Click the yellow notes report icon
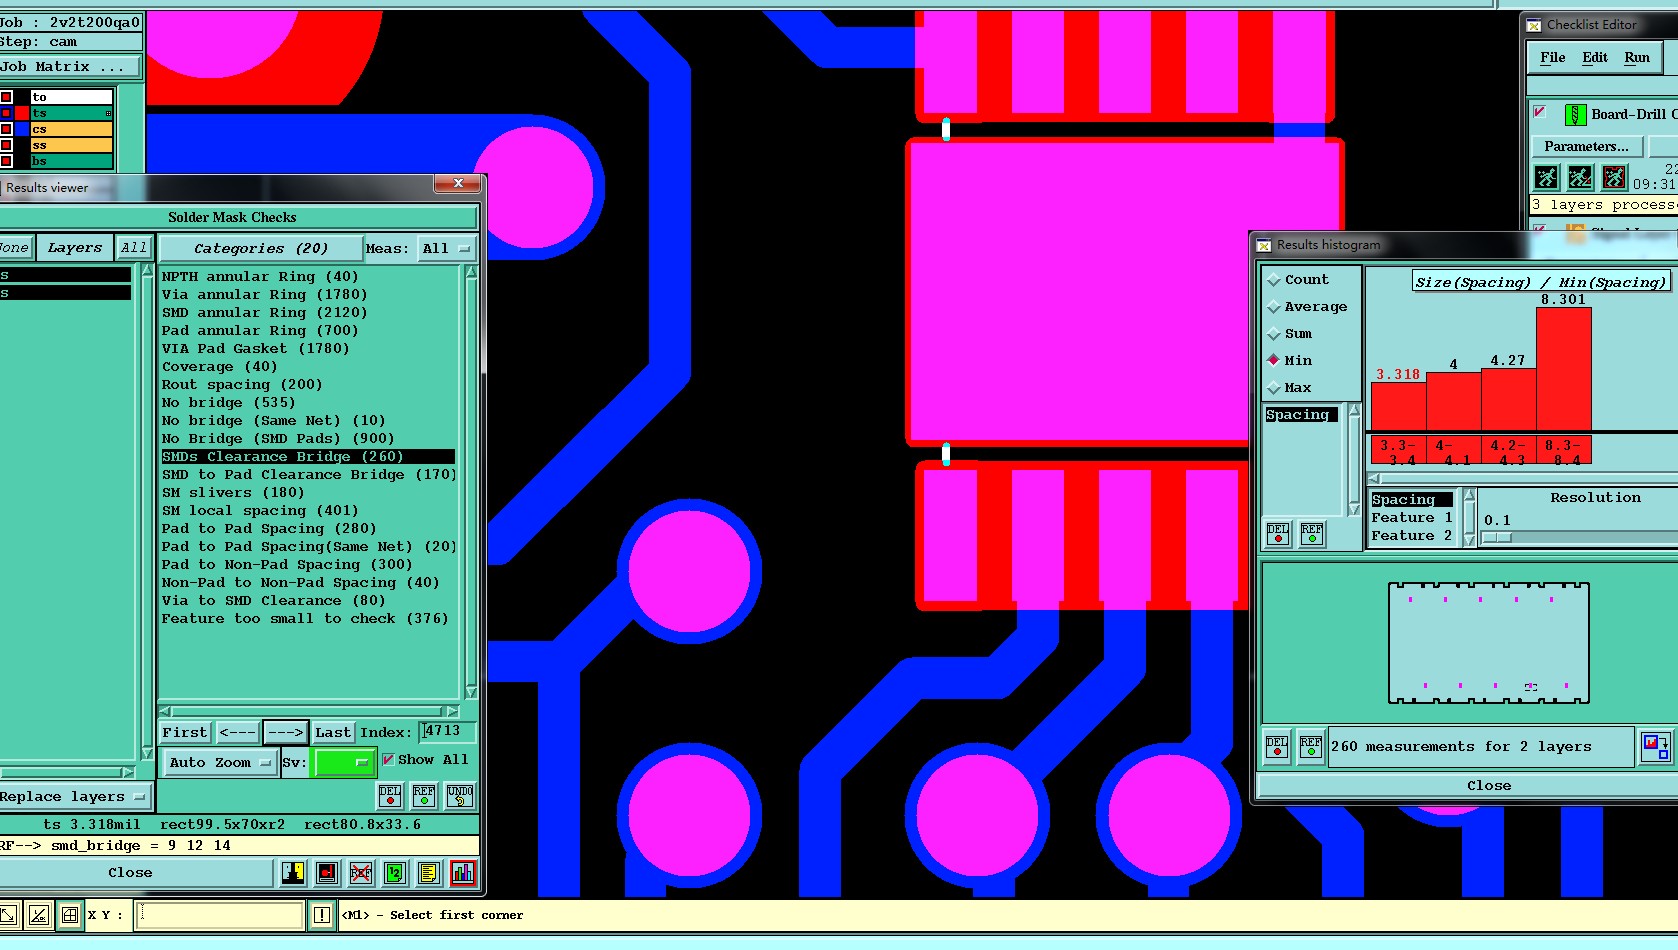The height and width of the screenshot is (950, 1678). pyautogui.click(x=429, y=873)
